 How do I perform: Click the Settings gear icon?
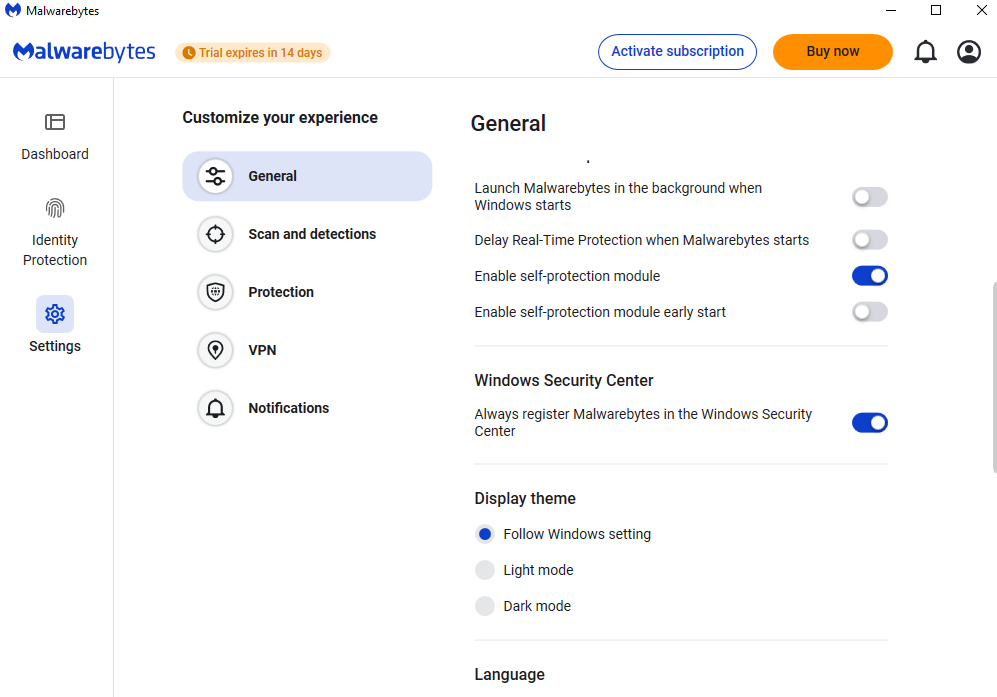(x=55, y=314)
